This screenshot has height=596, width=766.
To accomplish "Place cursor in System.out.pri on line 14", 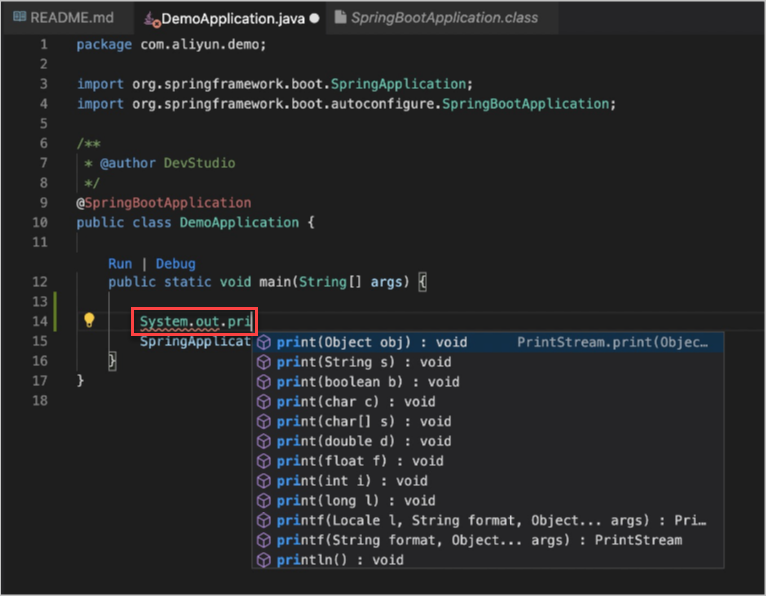I will [x=195, y=322].
